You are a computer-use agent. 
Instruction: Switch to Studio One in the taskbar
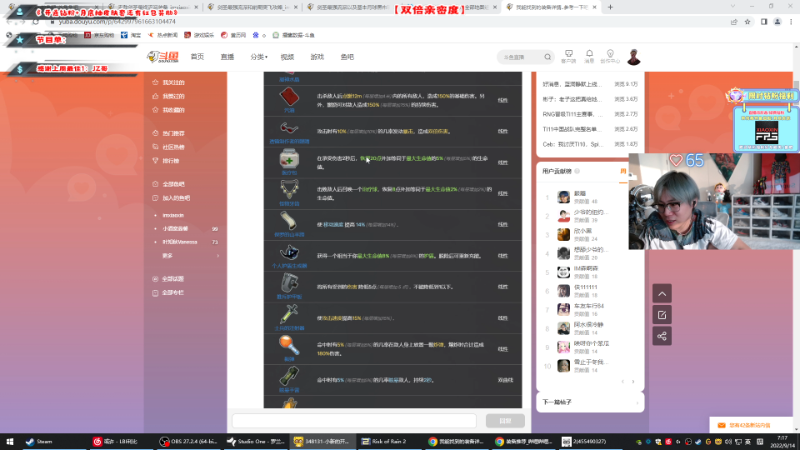click(256, 441)
